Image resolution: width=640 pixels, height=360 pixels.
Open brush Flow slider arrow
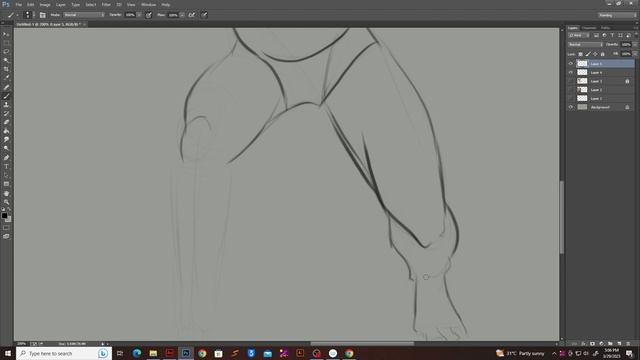[182, 15]
